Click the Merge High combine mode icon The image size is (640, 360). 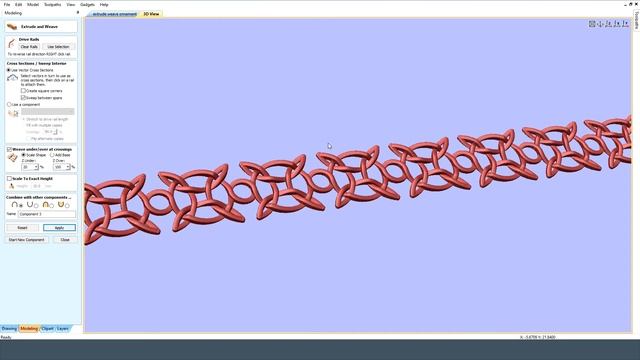45,204
